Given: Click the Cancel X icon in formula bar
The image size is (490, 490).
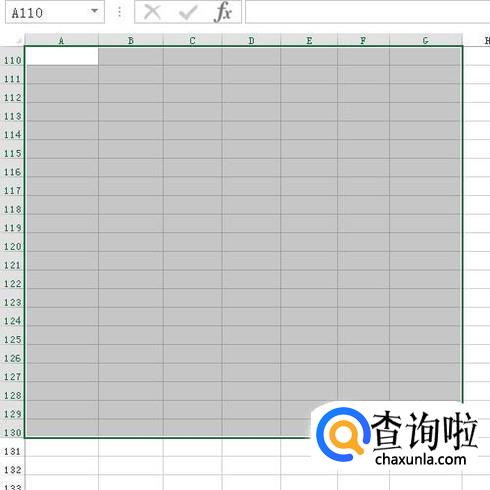Looking at the screenshot, I should [152, 12].
